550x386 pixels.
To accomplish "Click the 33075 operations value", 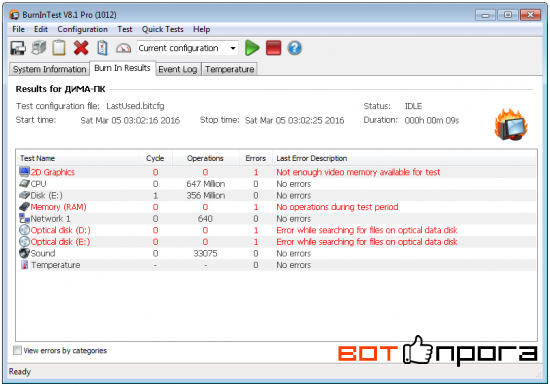I will 205,253.
